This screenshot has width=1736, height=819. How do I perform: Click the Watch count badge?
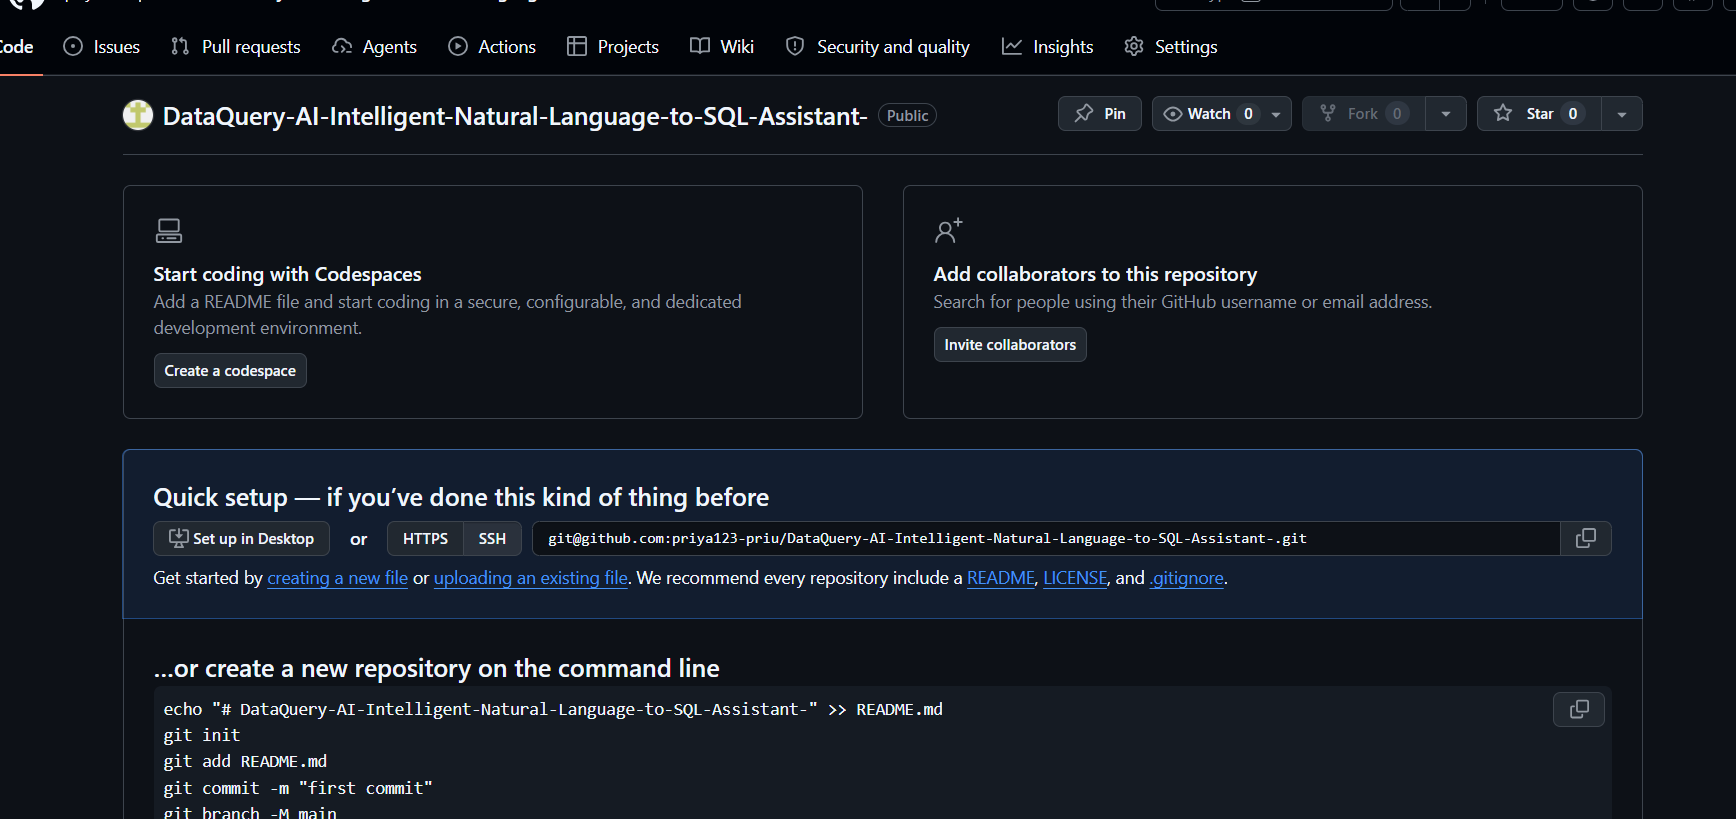[1248, 114]
